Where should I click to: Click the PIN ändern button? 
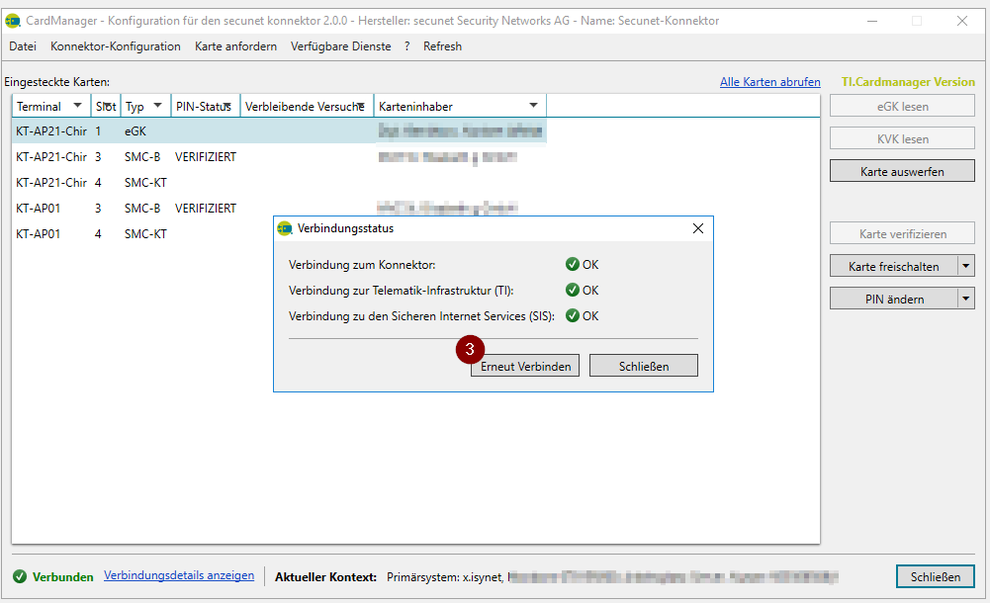pos(894,299)
